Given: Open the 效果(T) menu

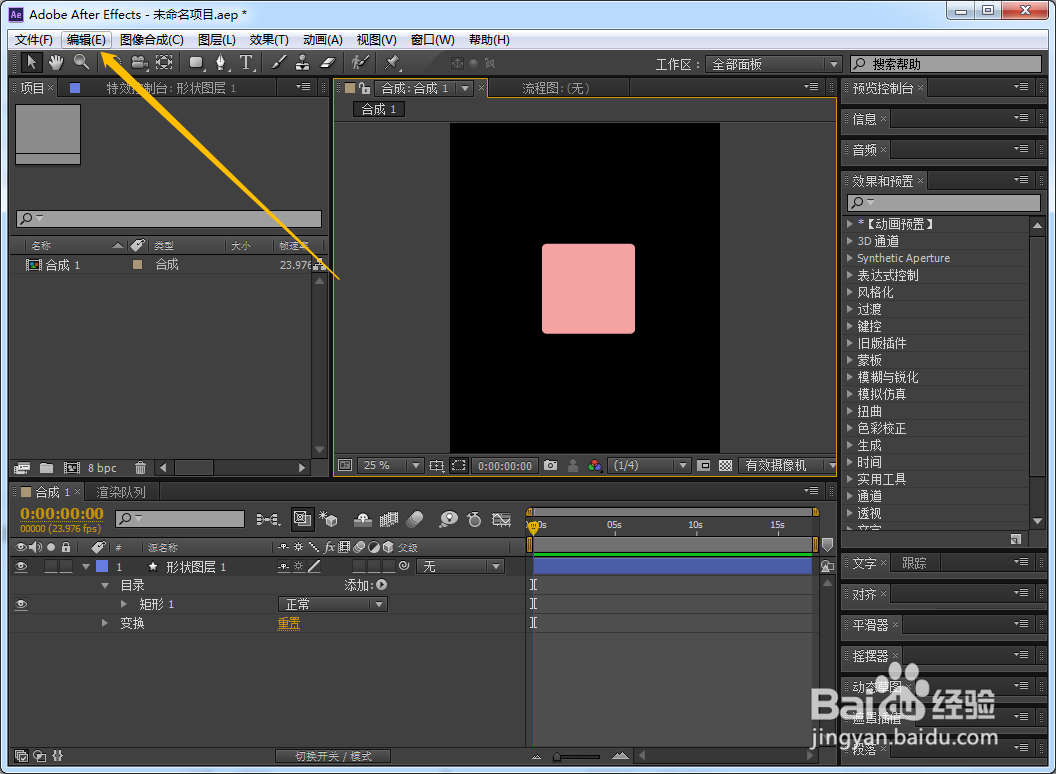Looking at the screenshot, I should [269, 40].
